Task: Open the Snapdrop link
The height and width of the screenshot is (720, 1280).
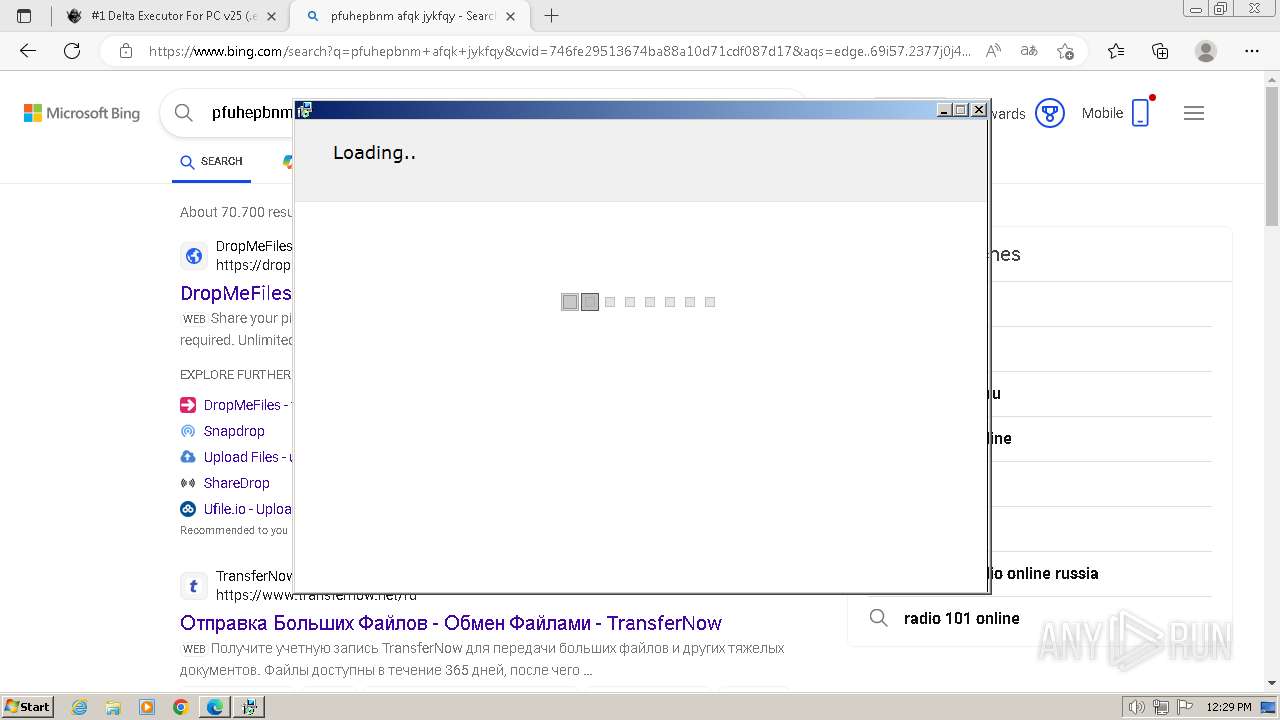Action: pyautogui.click(x=234, y=431)
